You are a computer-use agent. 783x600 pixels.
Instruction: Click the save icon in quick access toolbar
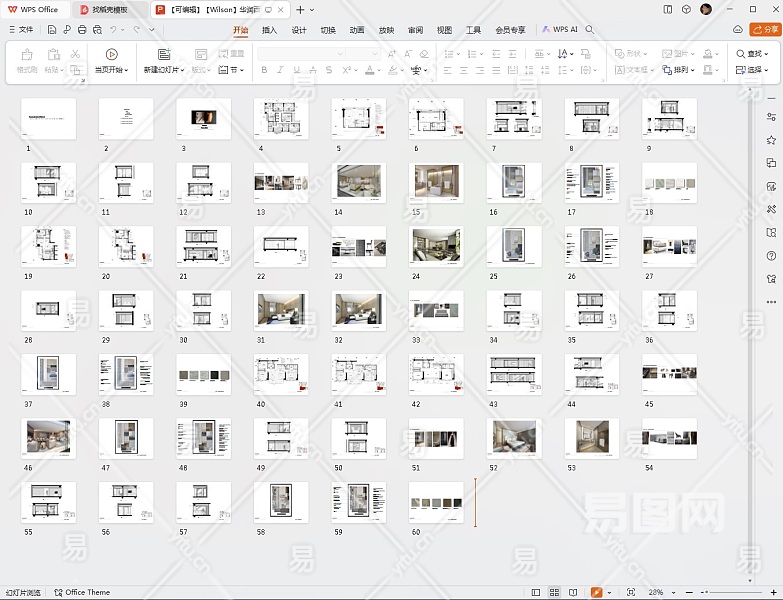click(x=52, y=30)
